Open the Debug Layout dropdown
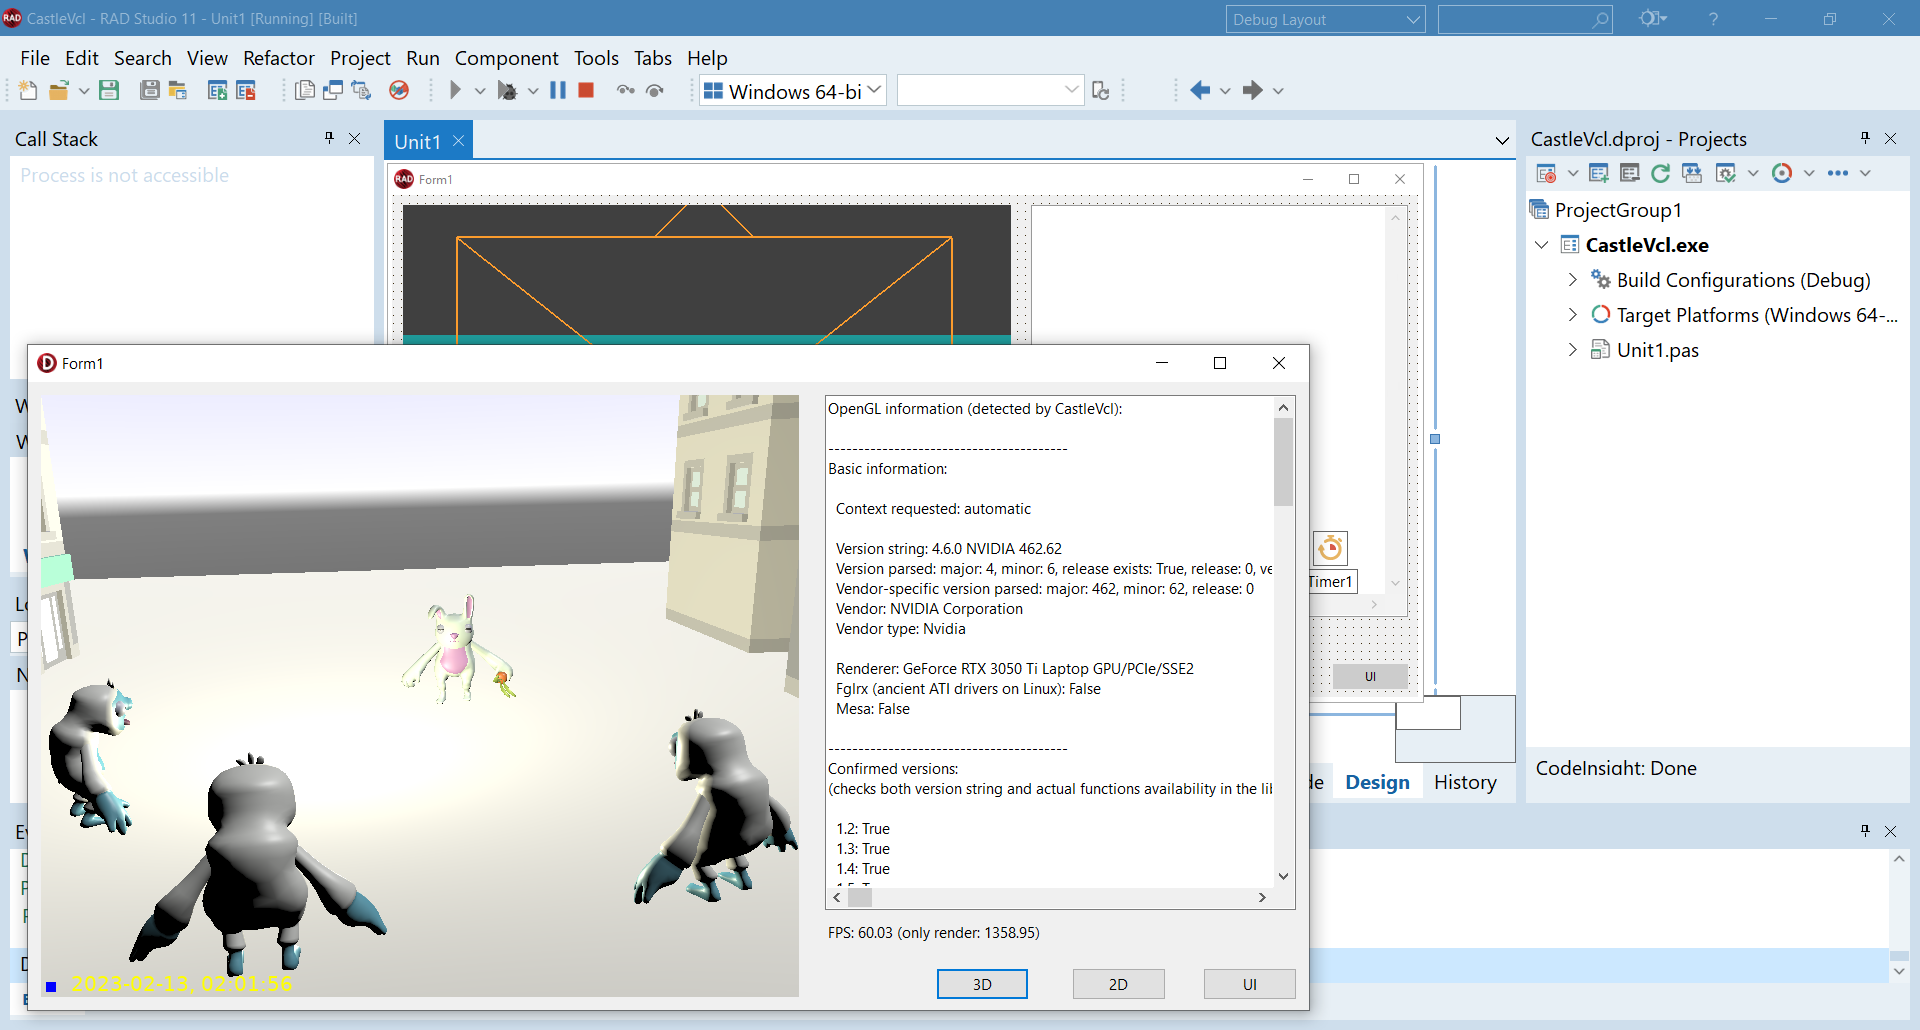Image resolution: width=1920 pixels, height=1030 pixels. [1325, 19]
